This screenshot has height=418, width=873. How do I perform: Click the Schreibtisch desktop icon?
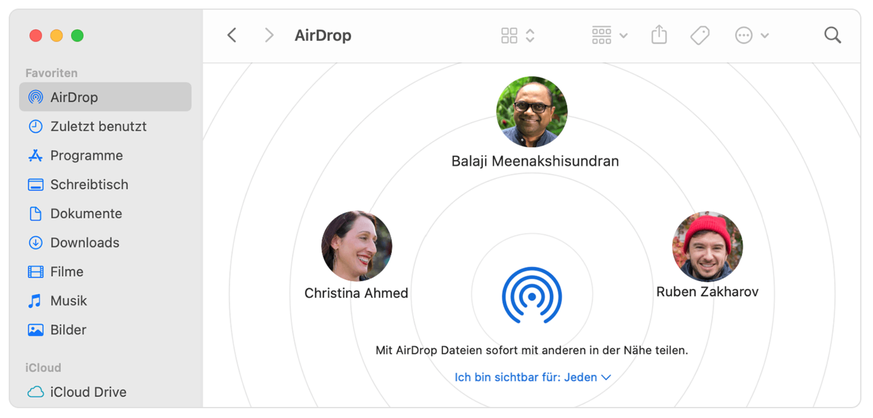(35, 184)
